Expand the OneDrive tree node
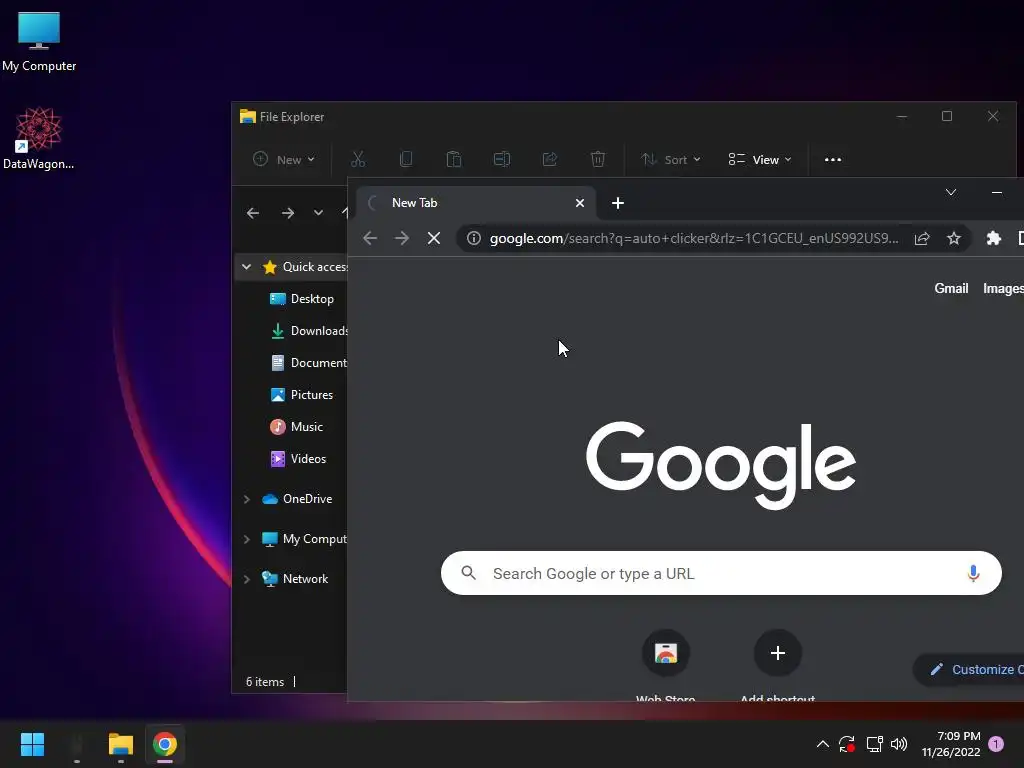Viewport: 1024px width, 768px height. 246,499
